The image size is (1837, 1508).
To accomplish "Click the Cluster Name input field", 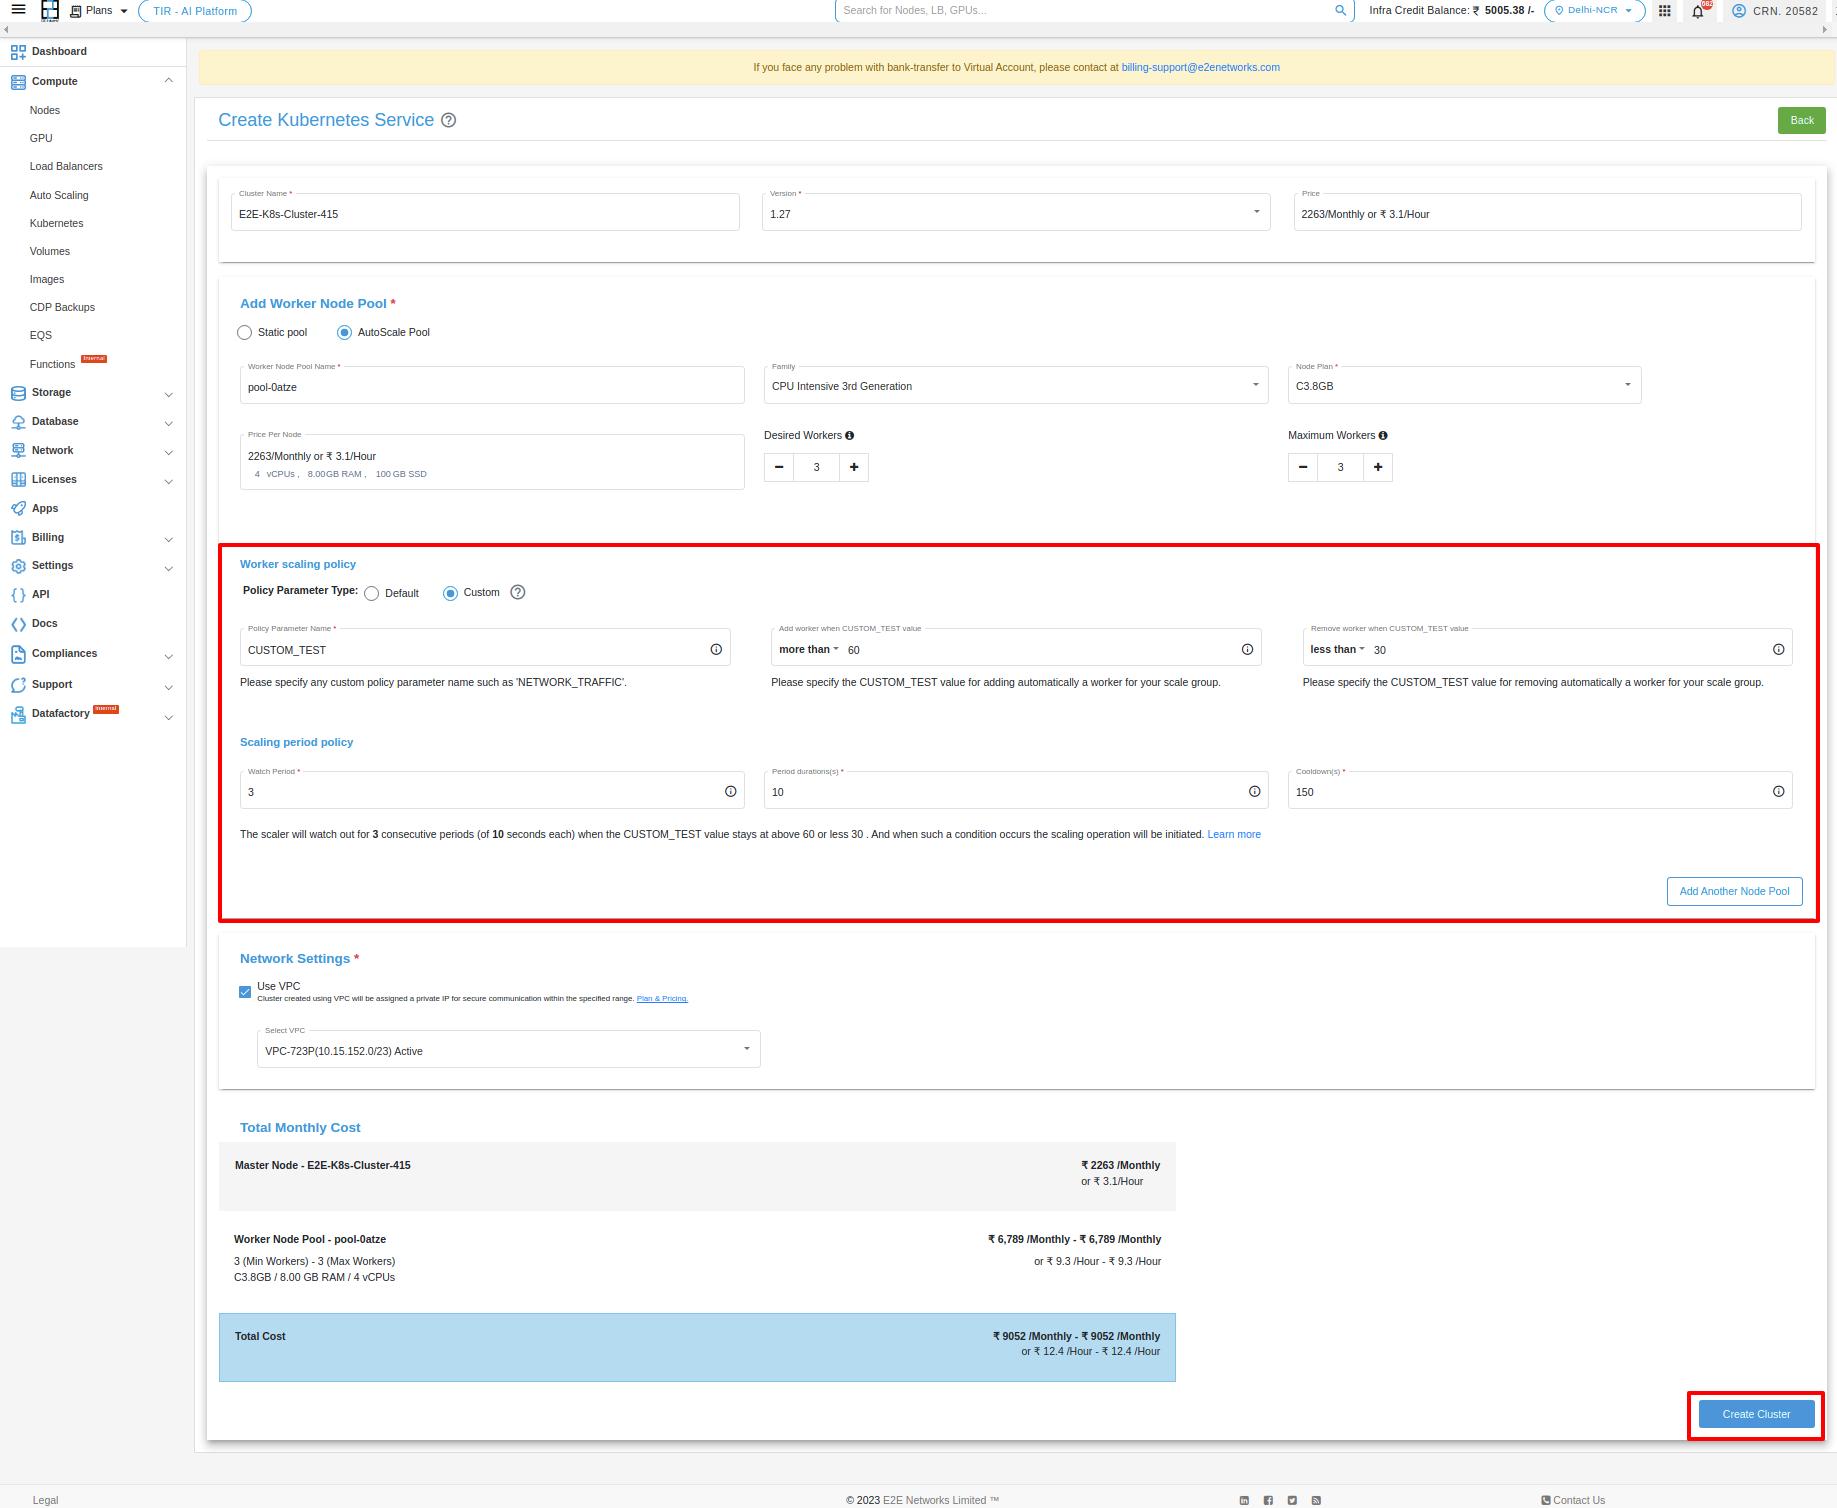I will [x=485, y=212].
